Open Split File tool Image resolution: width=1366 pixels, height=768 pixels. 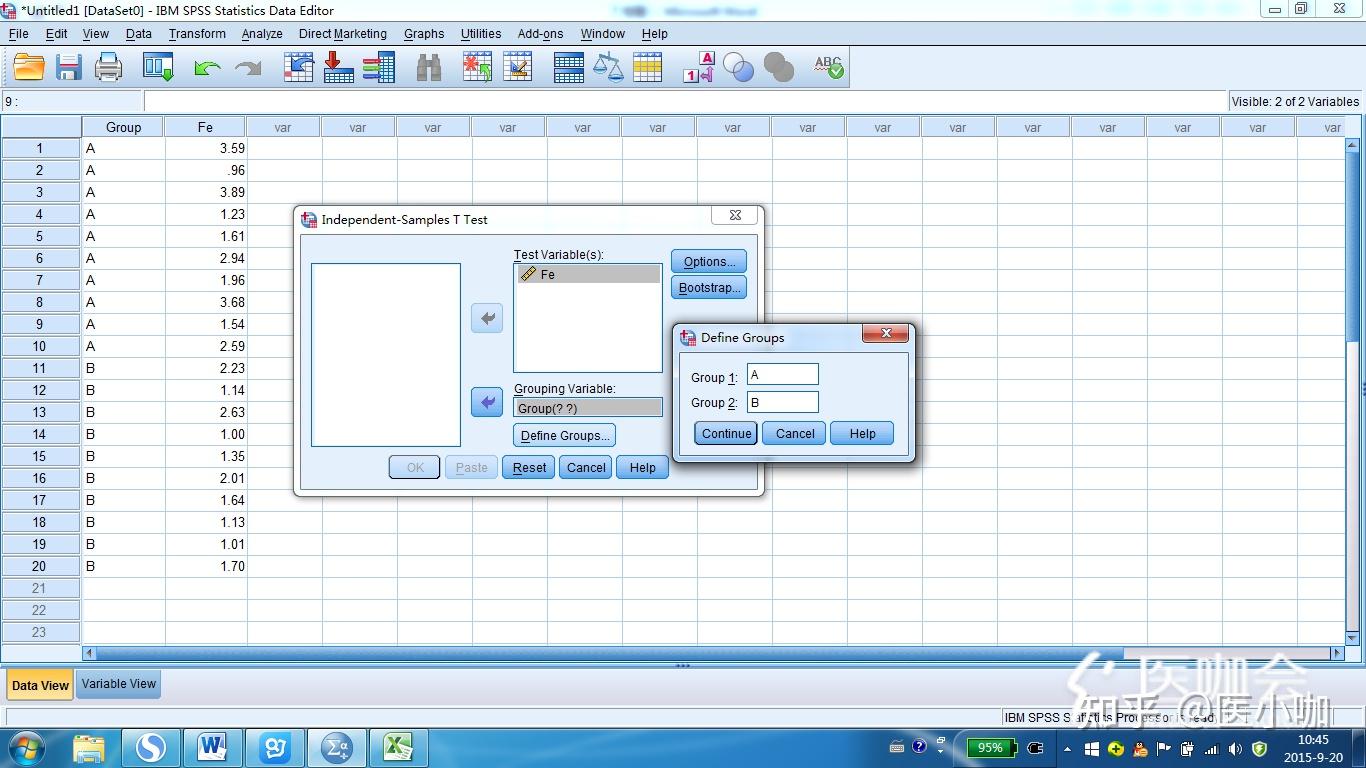(x=569, y=67)
